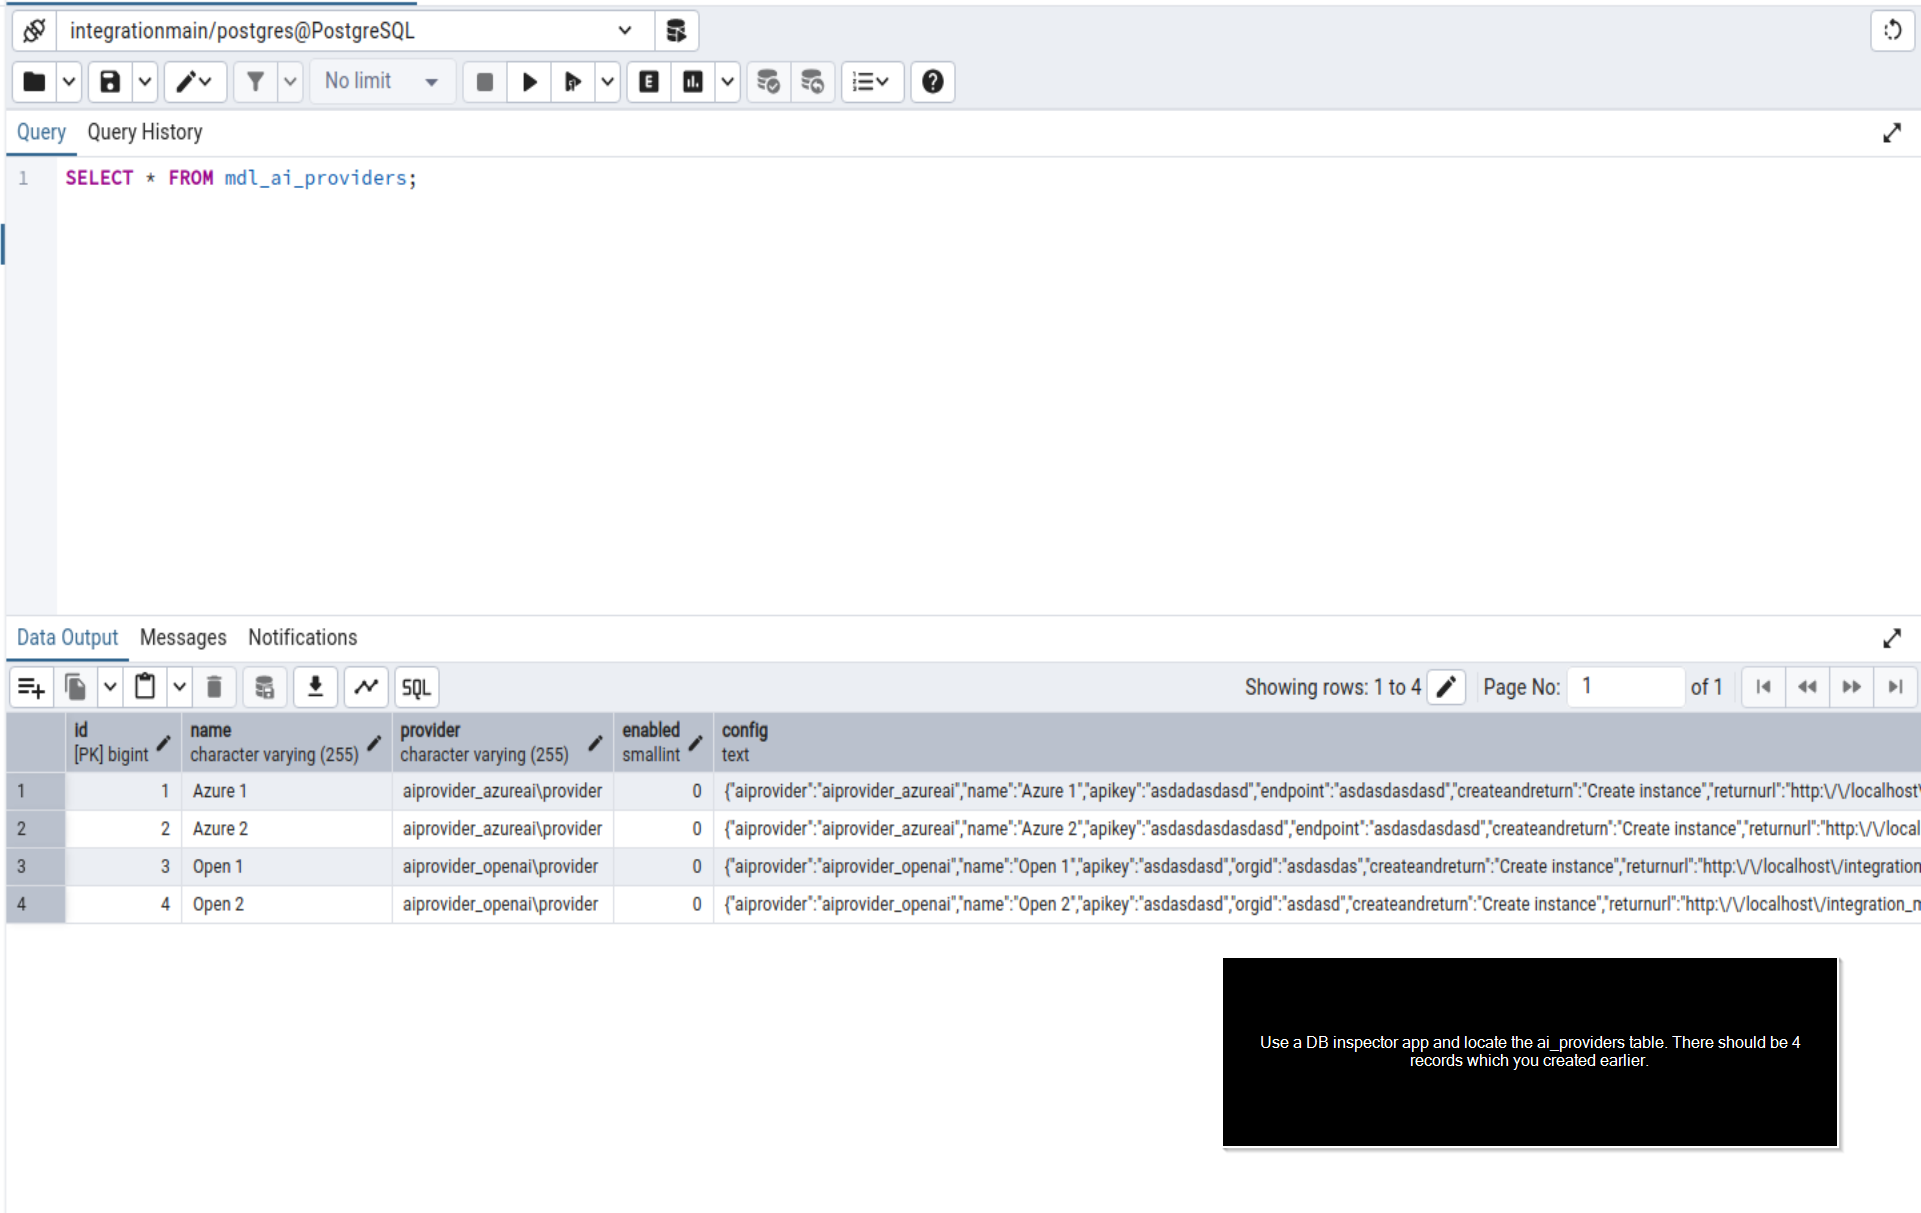This screenshot has width=1921, height=1213.
Task: Click the SQL button in results toolbar
Action: [x=416, y=687]
